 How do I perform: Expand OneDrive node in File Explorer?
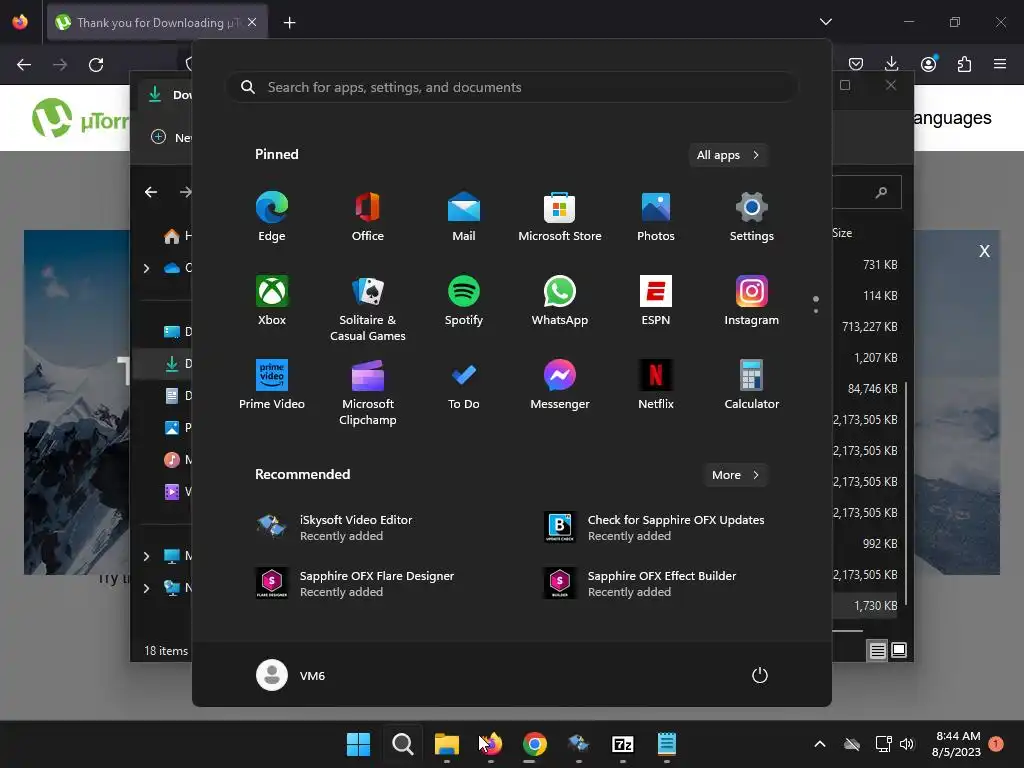(146, 268)
